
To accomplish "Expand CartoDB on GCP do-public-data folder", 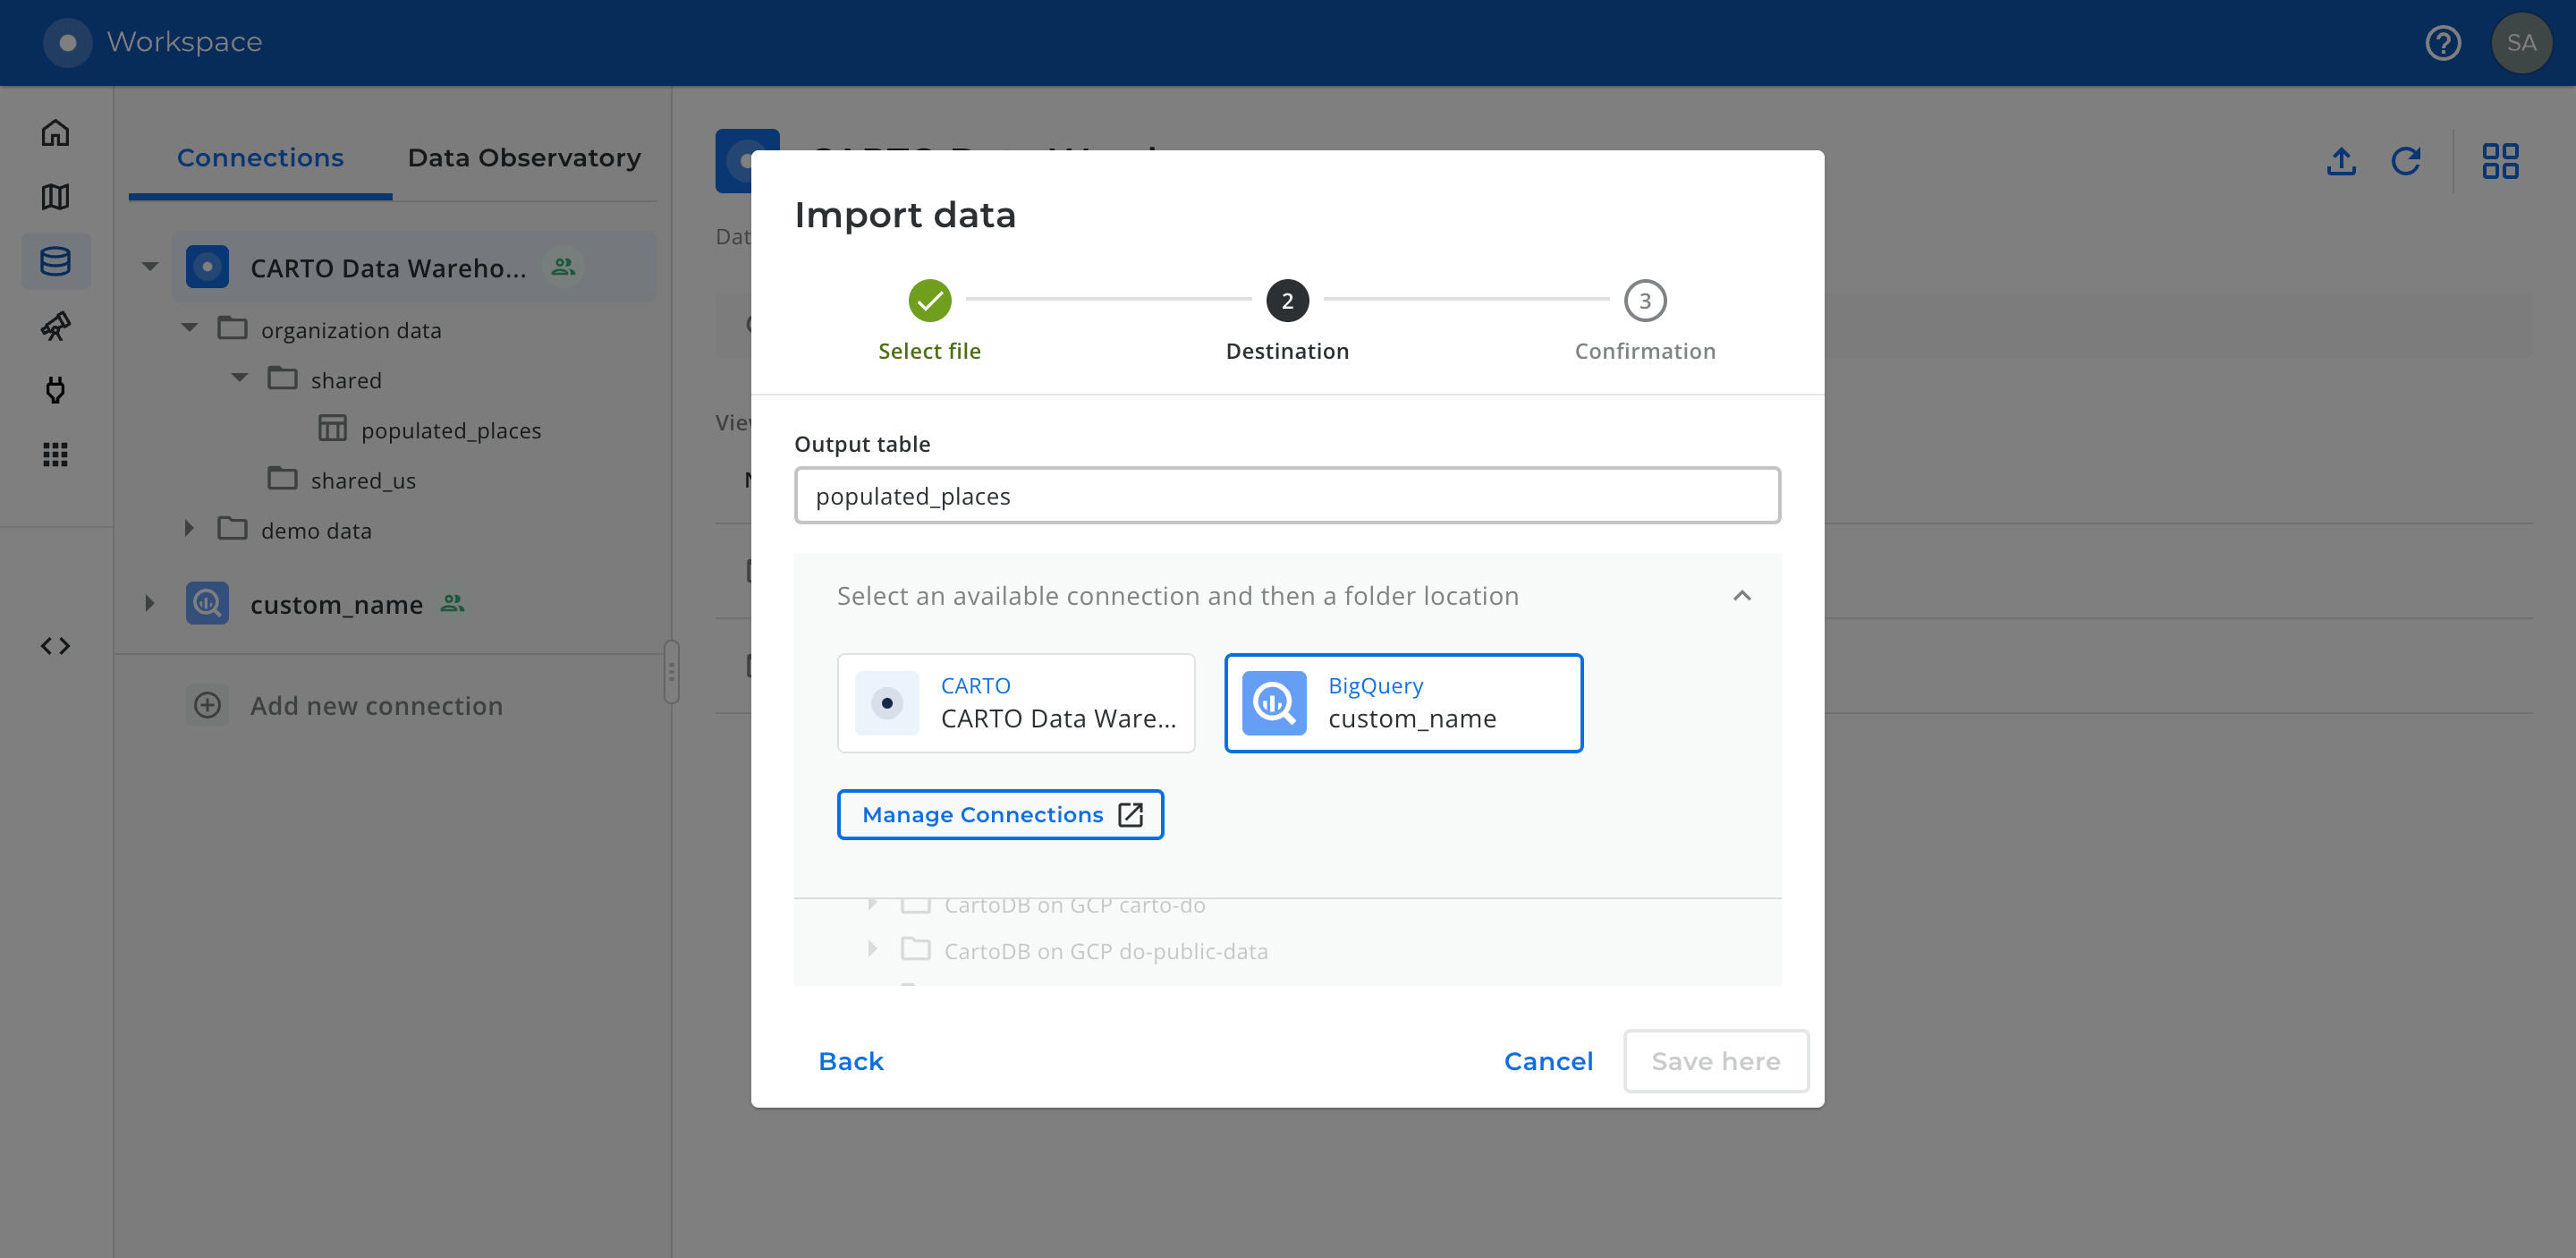I will point(873,949).
